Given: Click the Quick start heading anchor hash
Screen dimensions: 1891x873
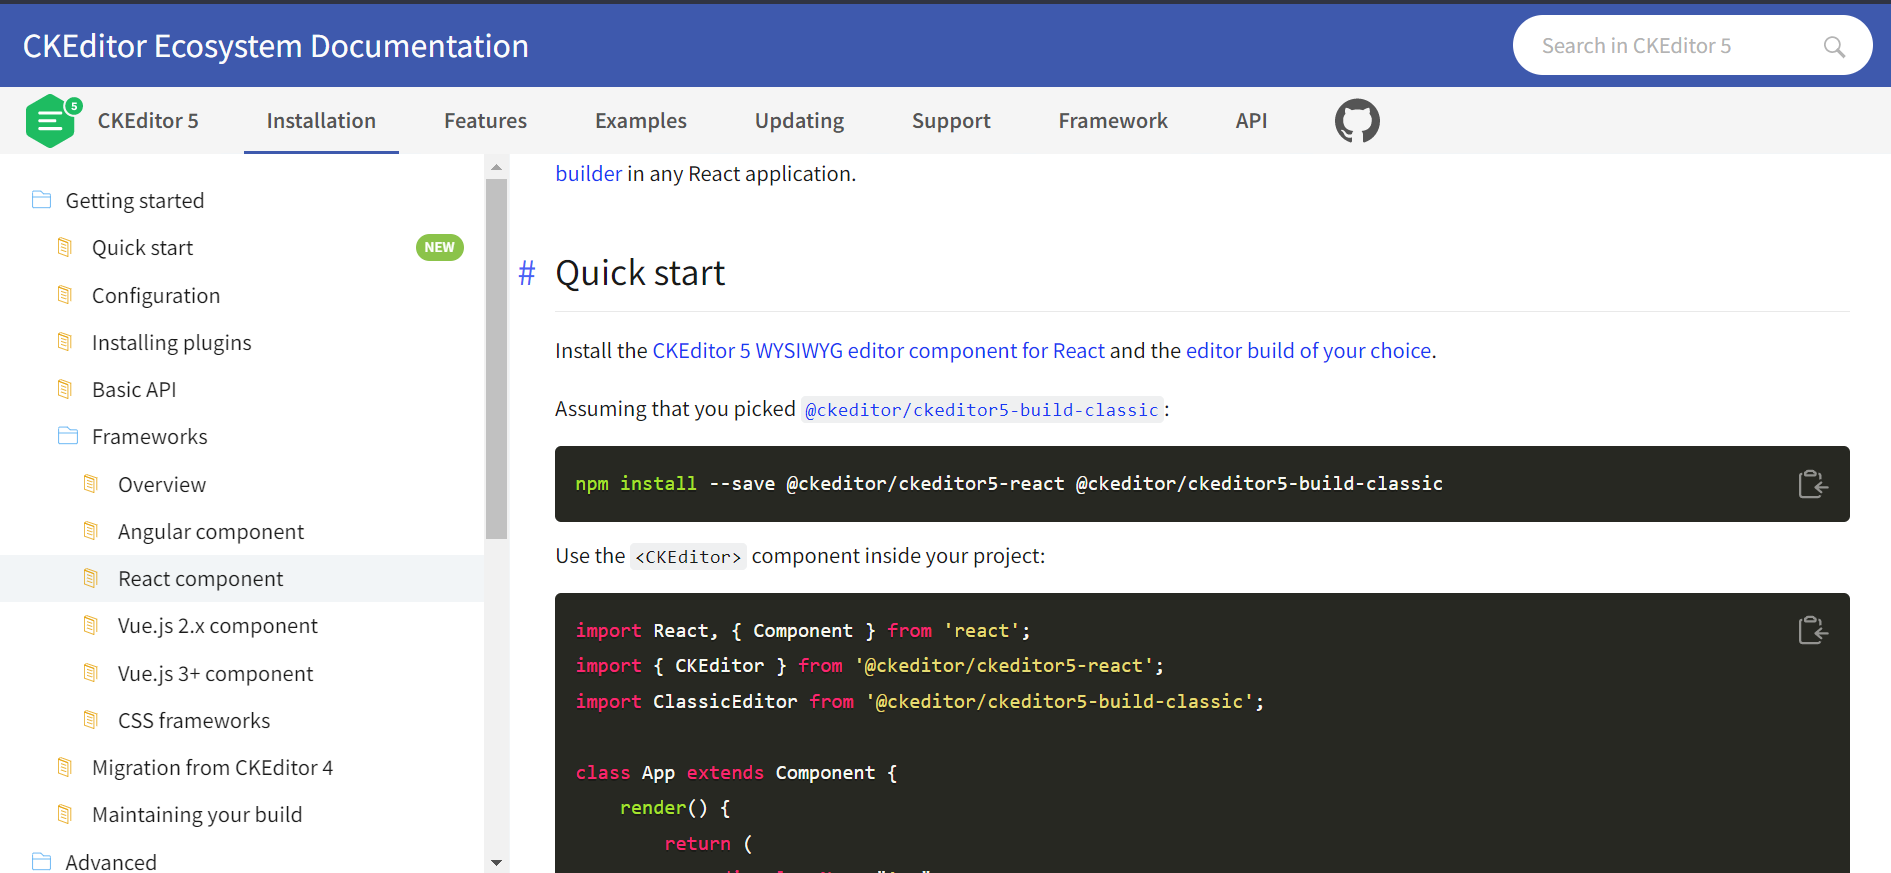Looking at the screenshot, I should point(527,273).
